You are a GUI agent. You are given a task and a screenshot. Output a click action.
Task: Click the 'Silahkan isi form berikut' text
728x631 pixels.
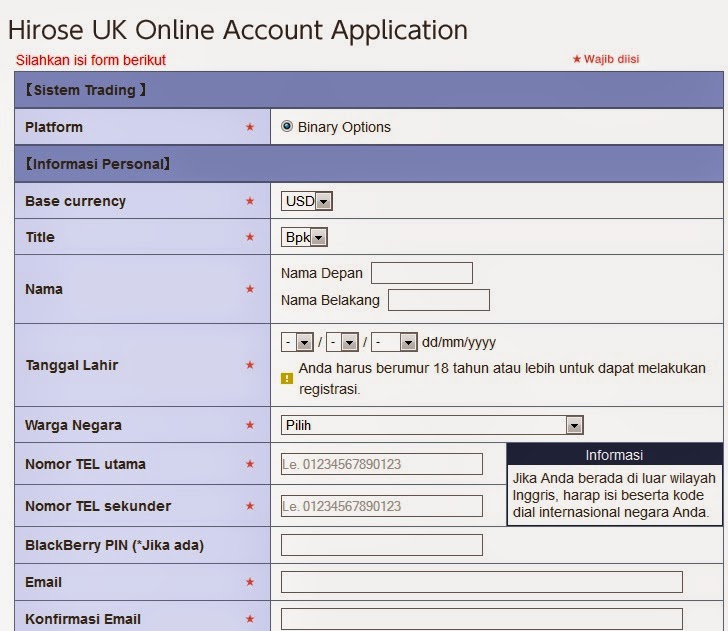pyautogui.click(x=91, y=60)
